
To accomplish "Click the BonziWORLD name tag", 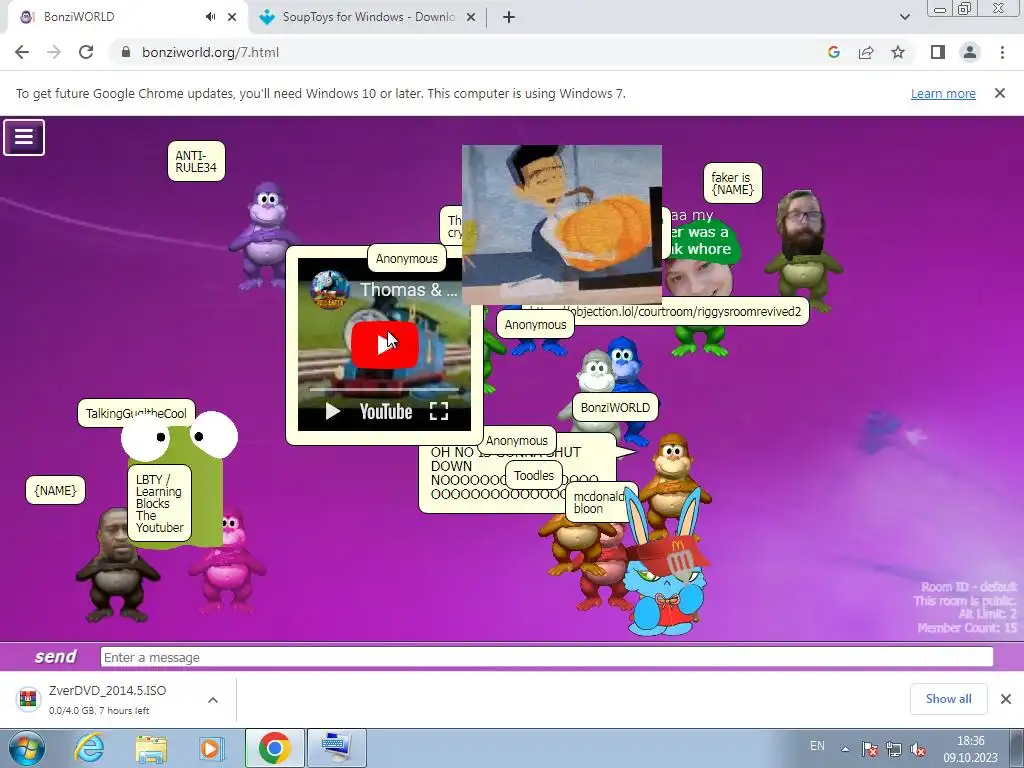I will pyautogui.click(x=615, y=408).
